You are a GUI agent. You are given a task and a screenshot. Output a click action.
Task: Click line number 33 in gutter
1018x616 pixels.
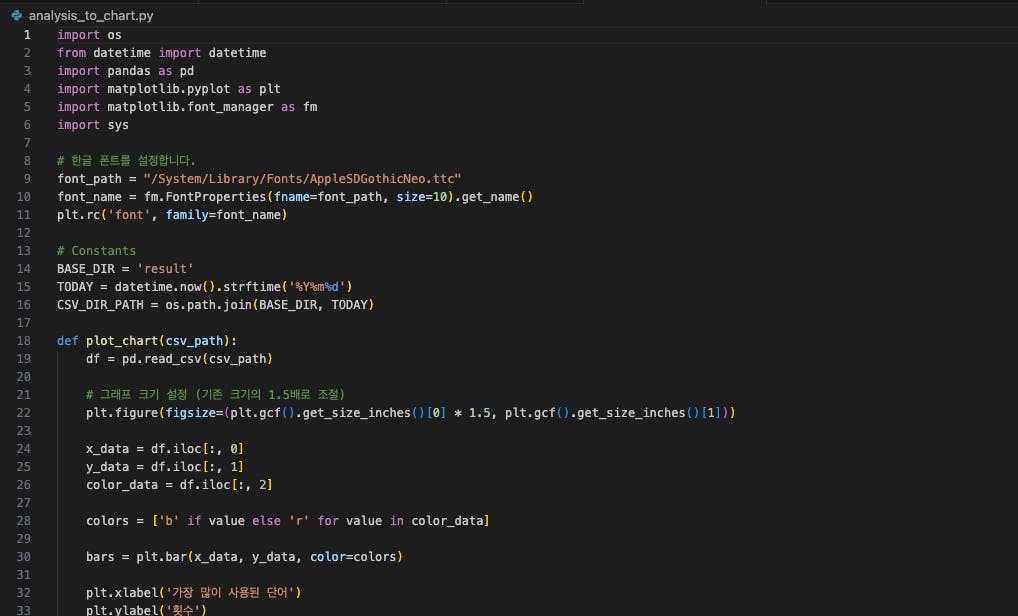pos(23,610)
